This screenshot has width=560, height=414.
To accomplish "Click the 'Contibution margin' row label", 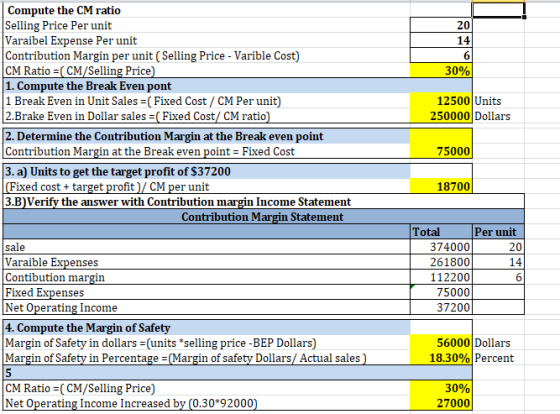I will tap(55, 278).
